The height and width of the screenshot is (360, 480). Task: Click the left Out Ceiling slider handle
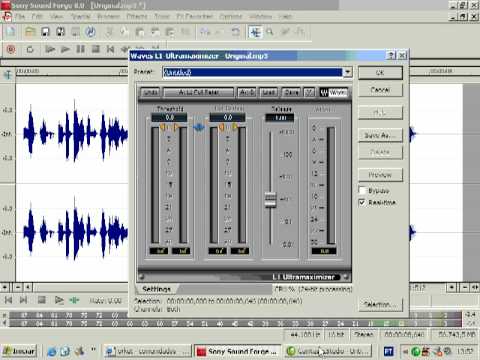pos(221,127)
